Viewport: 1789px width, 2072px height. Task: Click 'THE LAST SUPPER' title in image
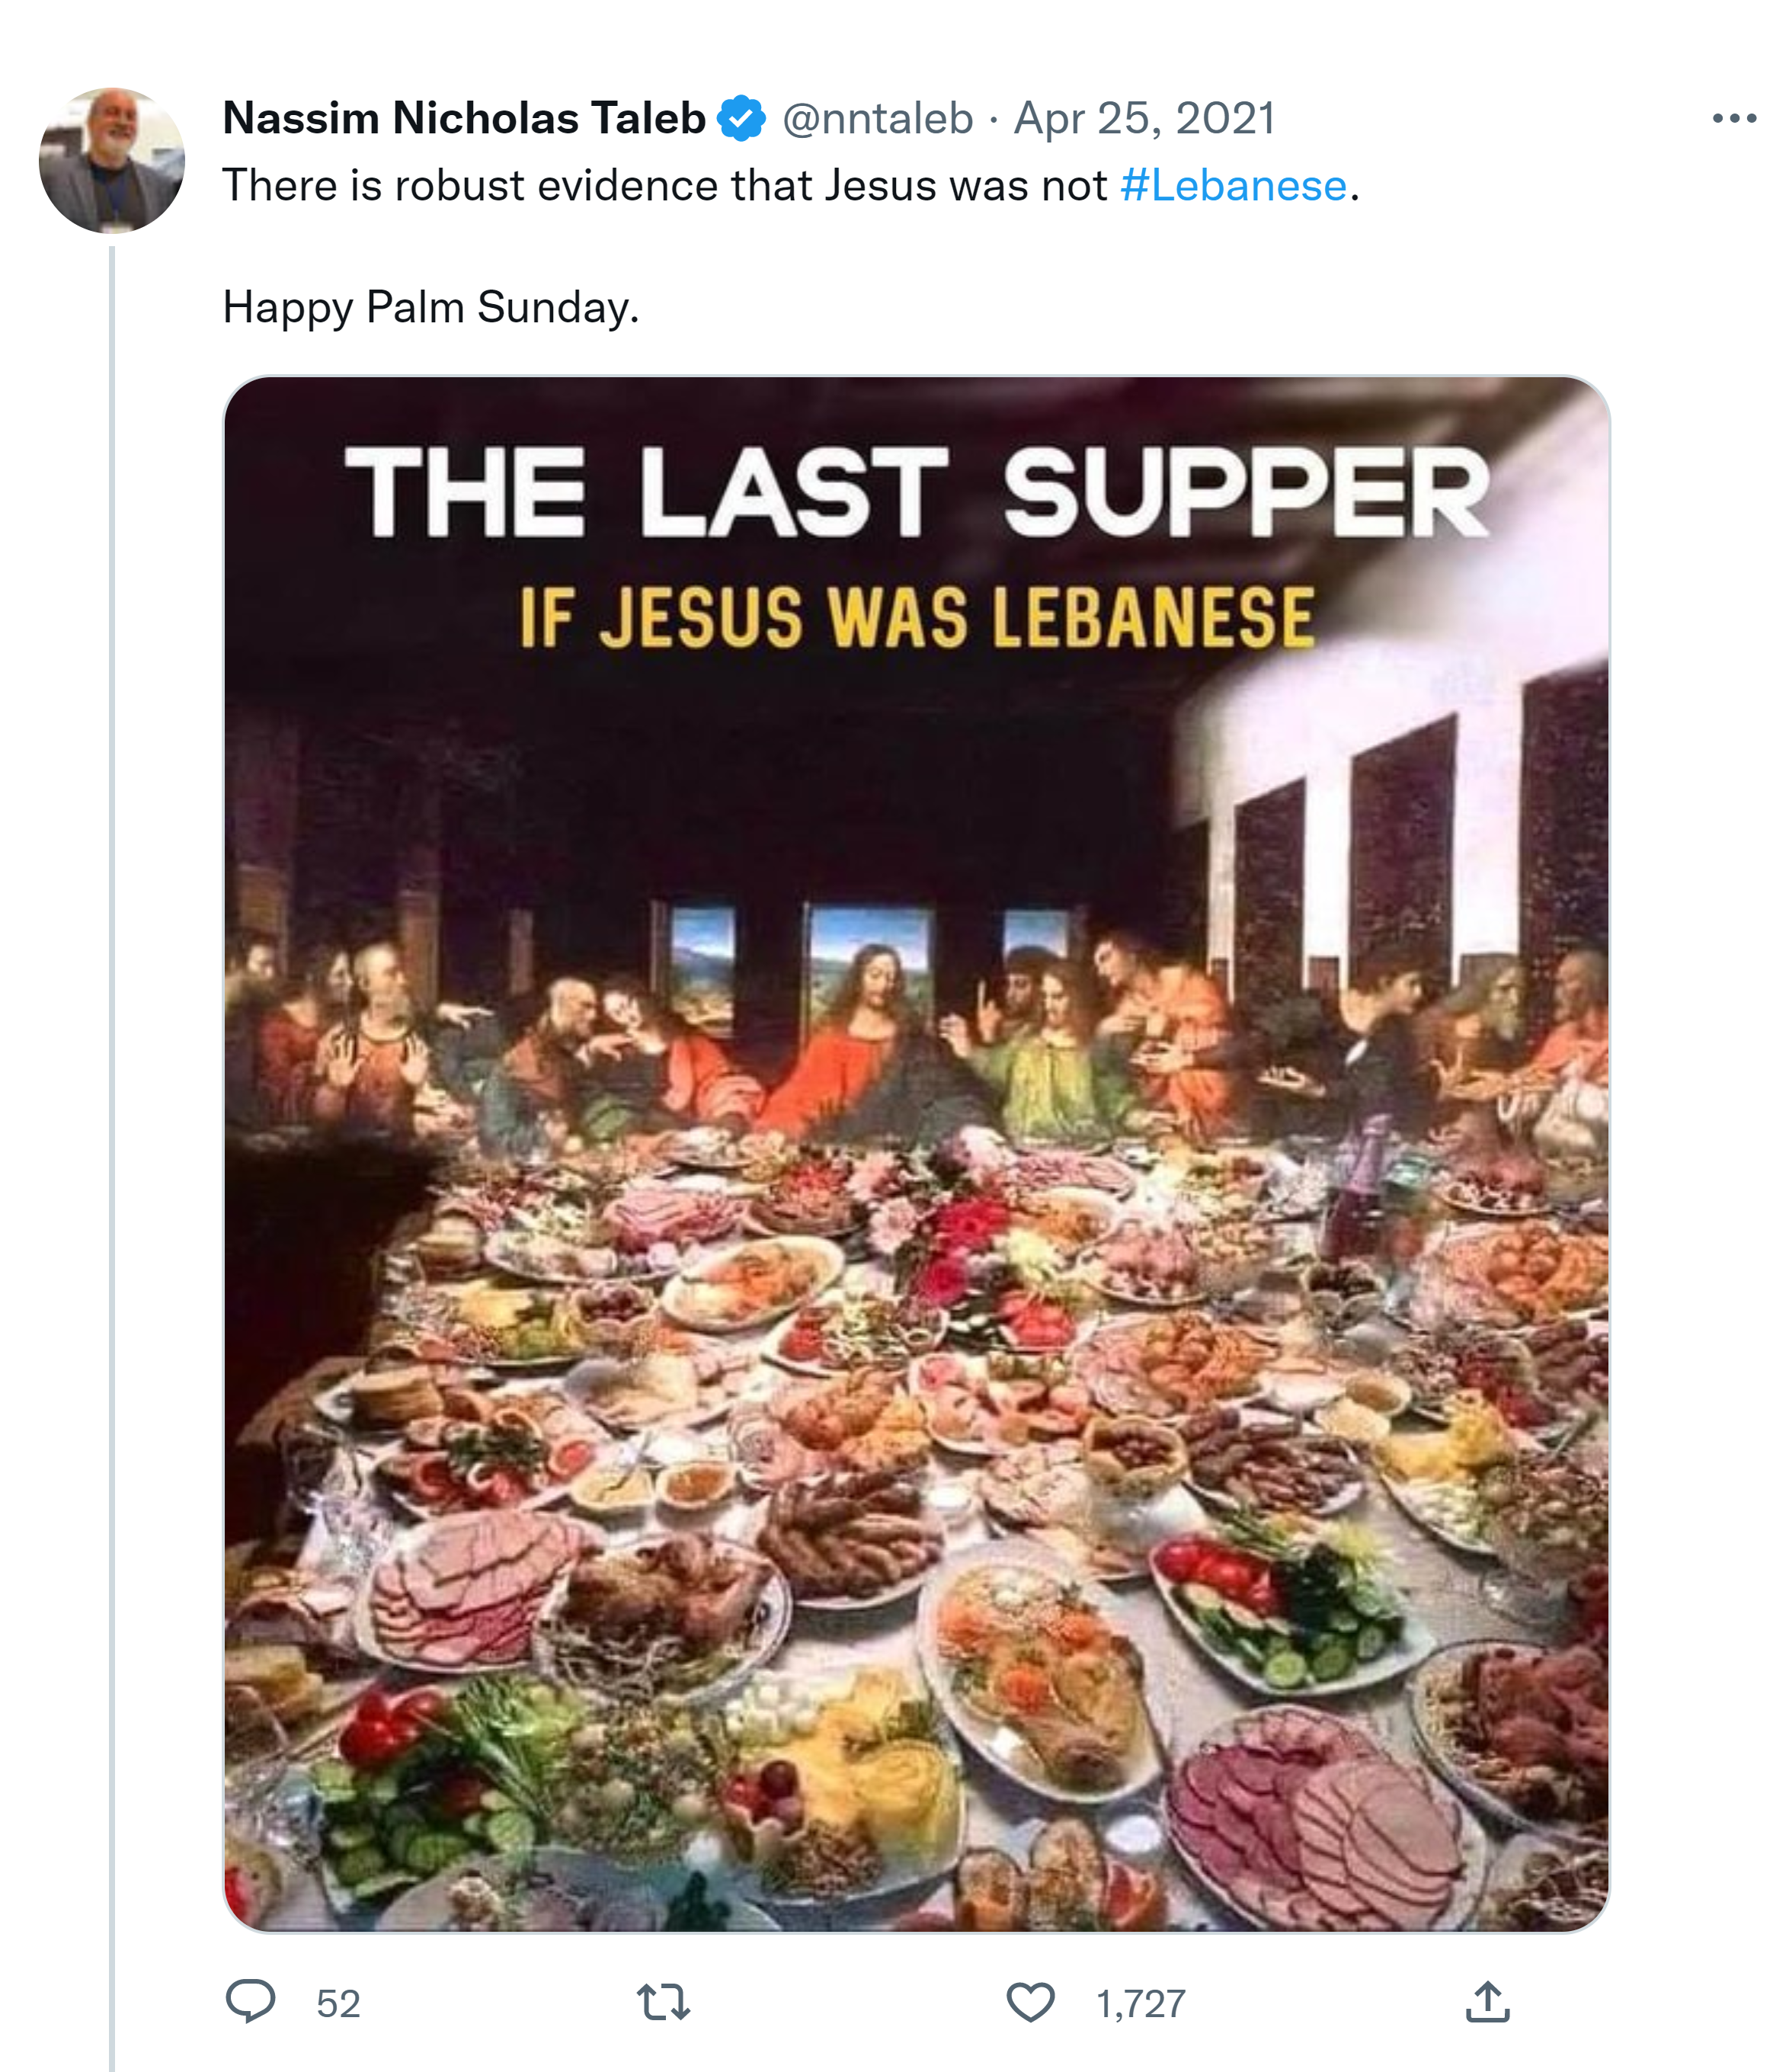[x=916, y=492]
